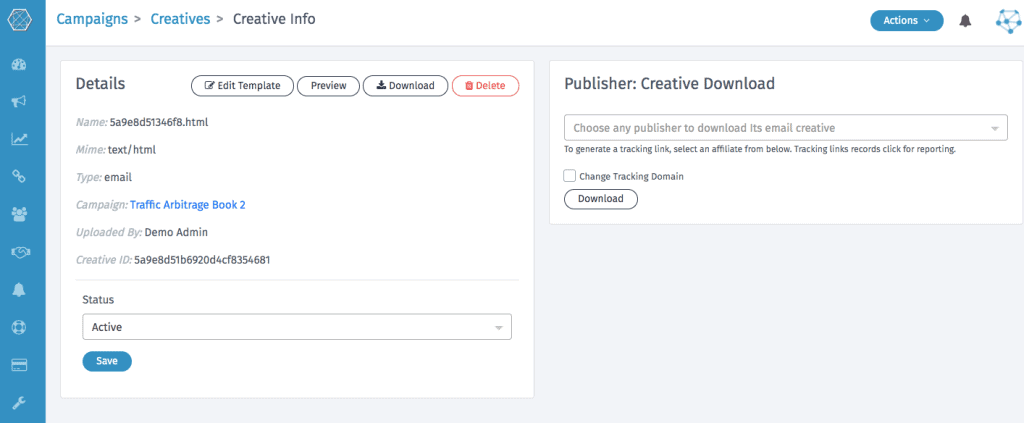Viewport: 1024px width, 423px height.
Task: Click the hexagon logo at top left
Action: point(21,20)
